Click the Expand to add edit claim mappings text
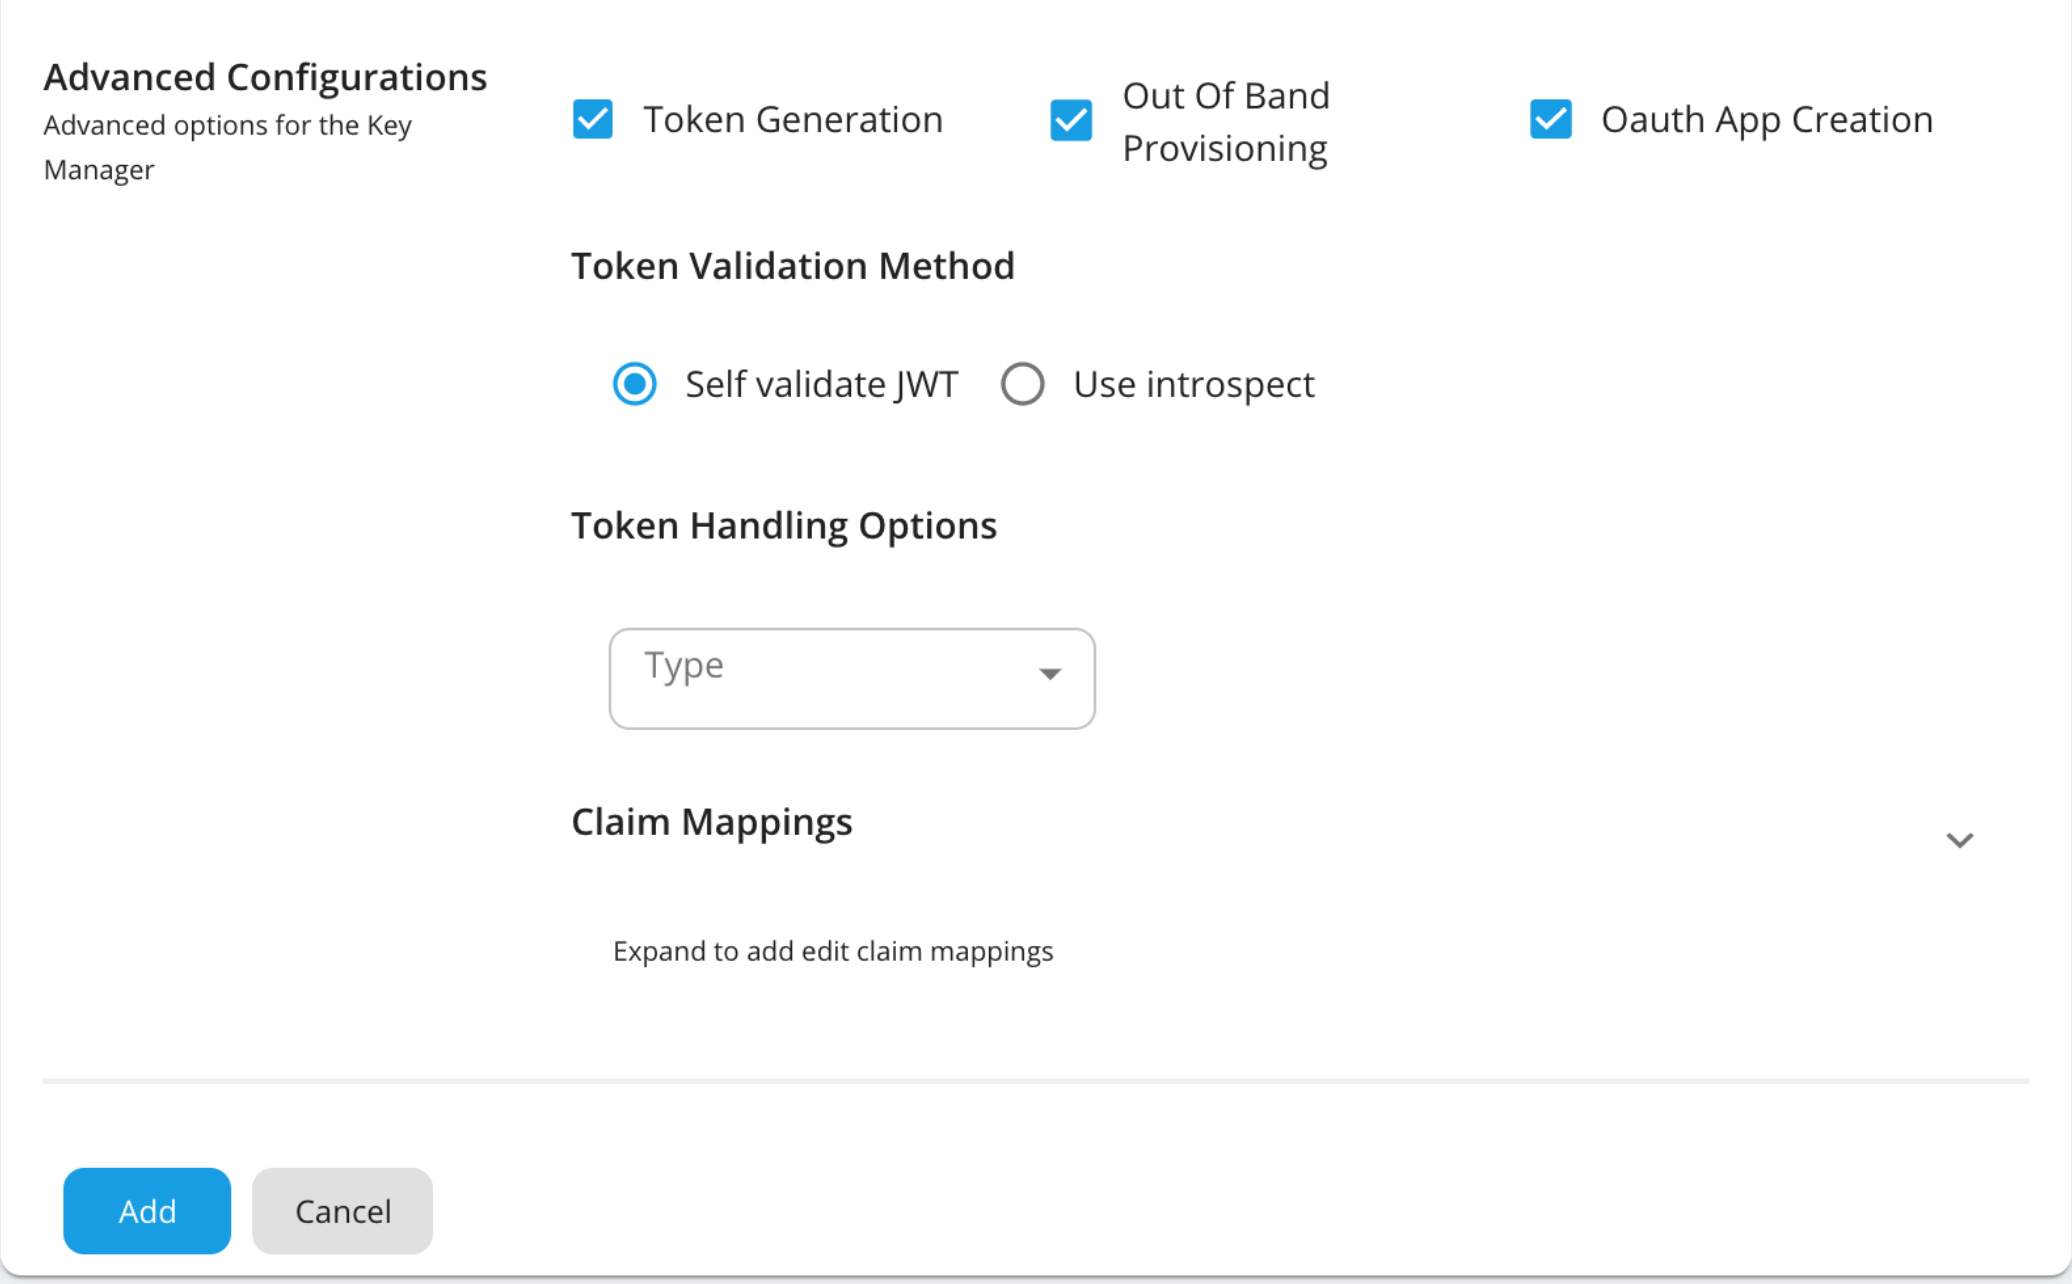The height and width of the screenshot is (1284, 2072). coord(832,951)
